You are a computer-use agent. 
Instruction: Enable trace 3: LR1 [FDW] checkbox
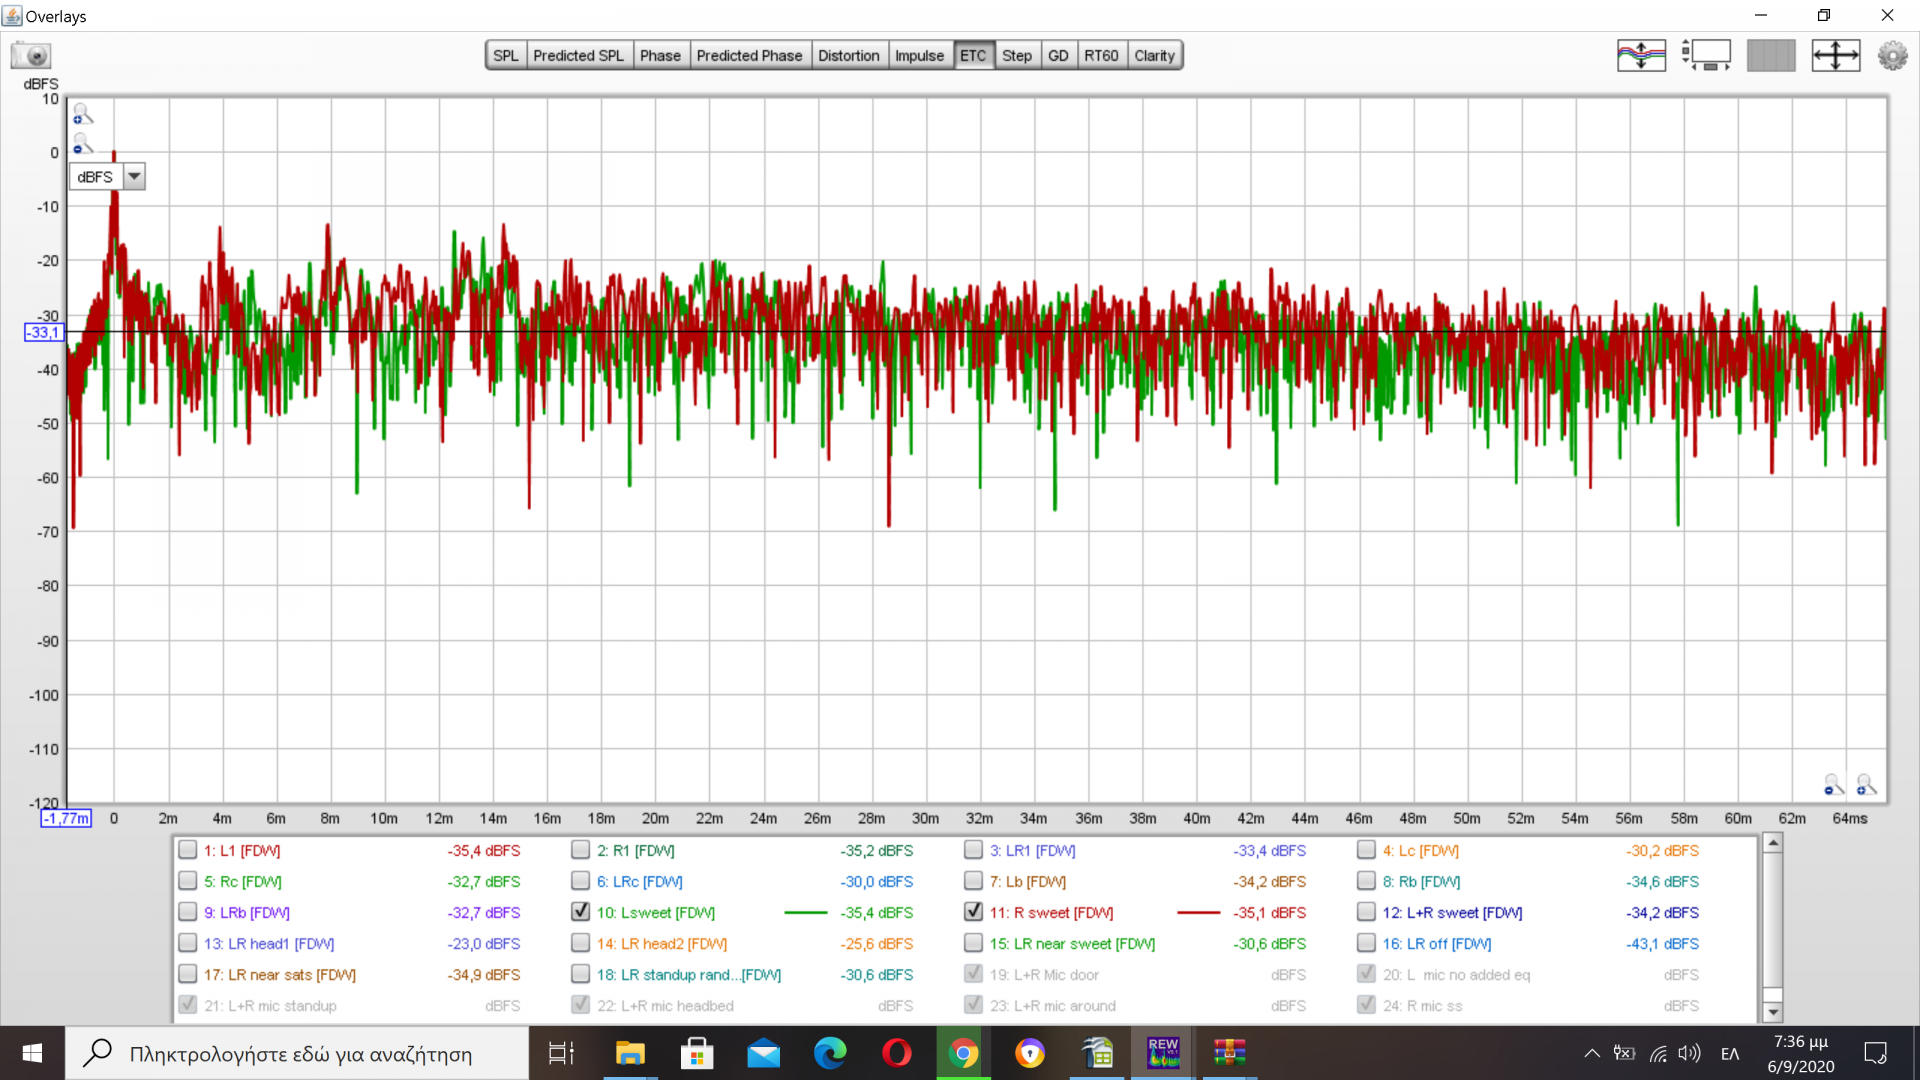[x=973, y=850]
